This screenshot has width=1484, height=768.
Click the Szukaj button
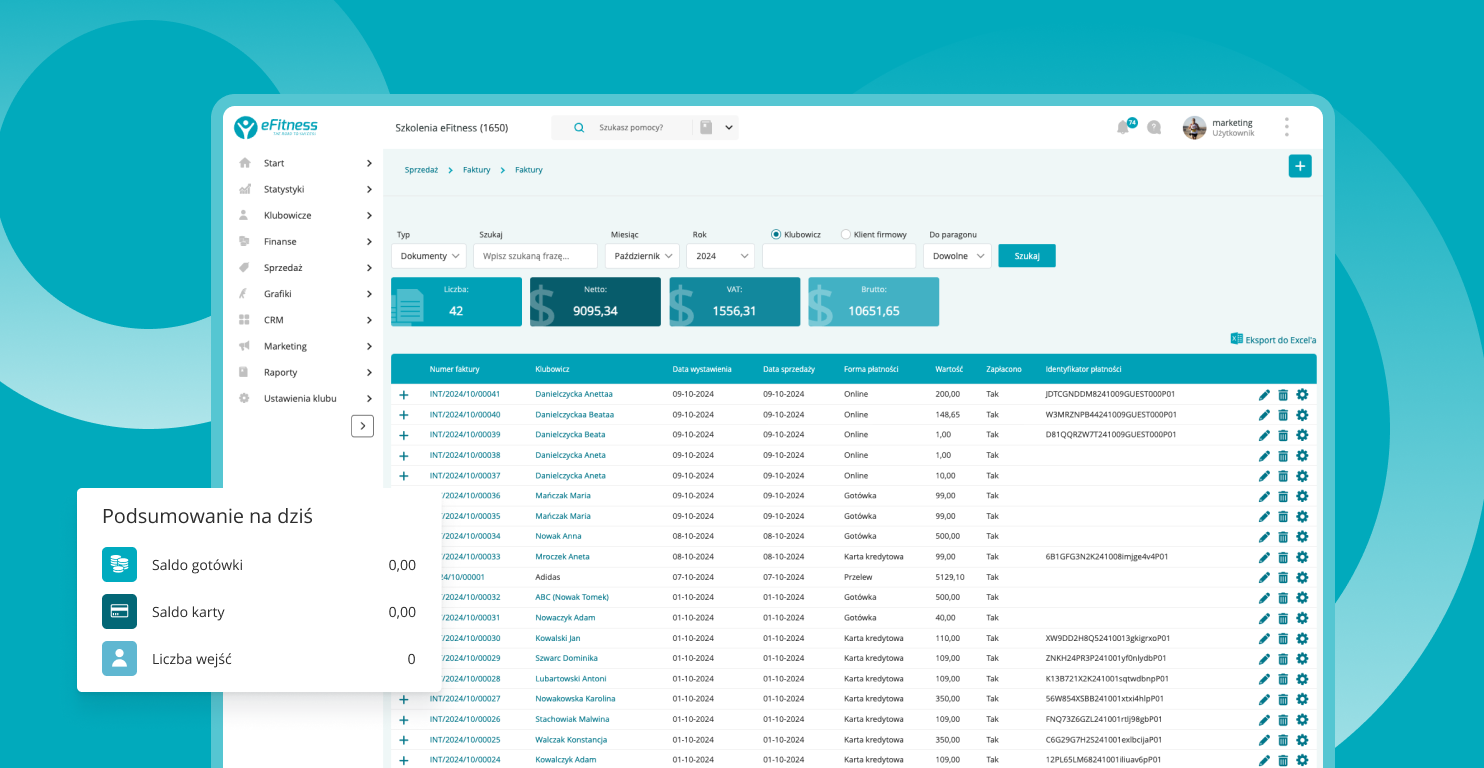(x=1027, y=256)
